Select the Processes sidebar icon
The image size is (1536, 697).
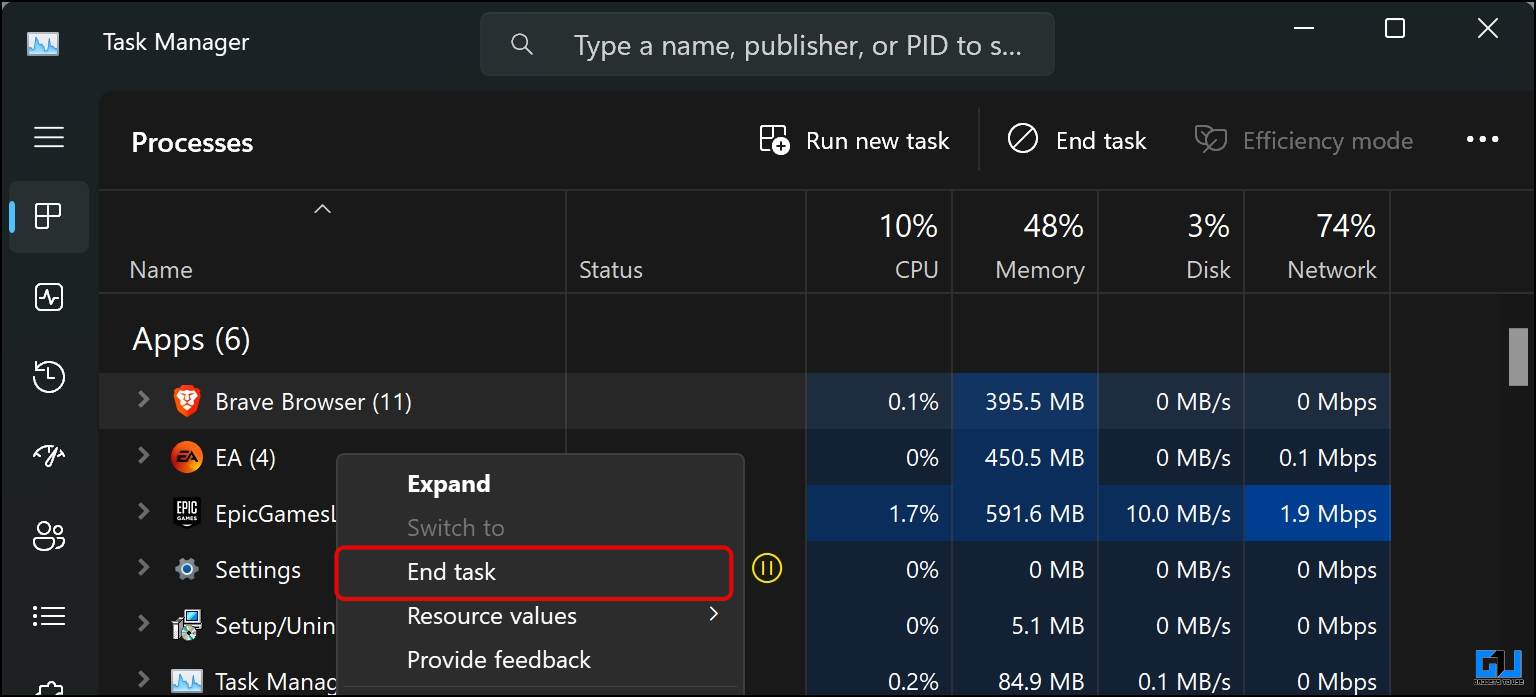(48, 217)
